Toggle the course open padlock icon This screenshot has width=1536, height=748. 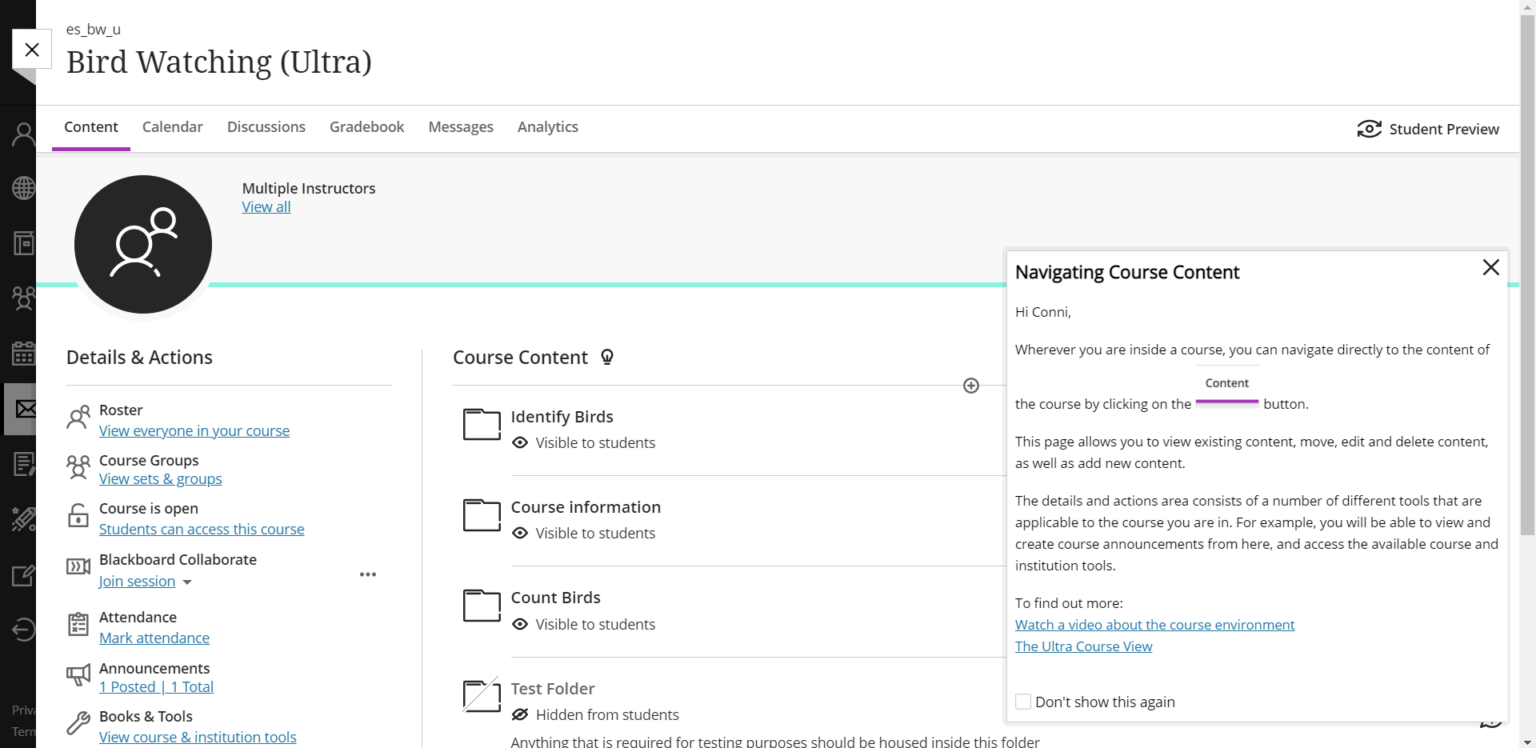point(78,516)
